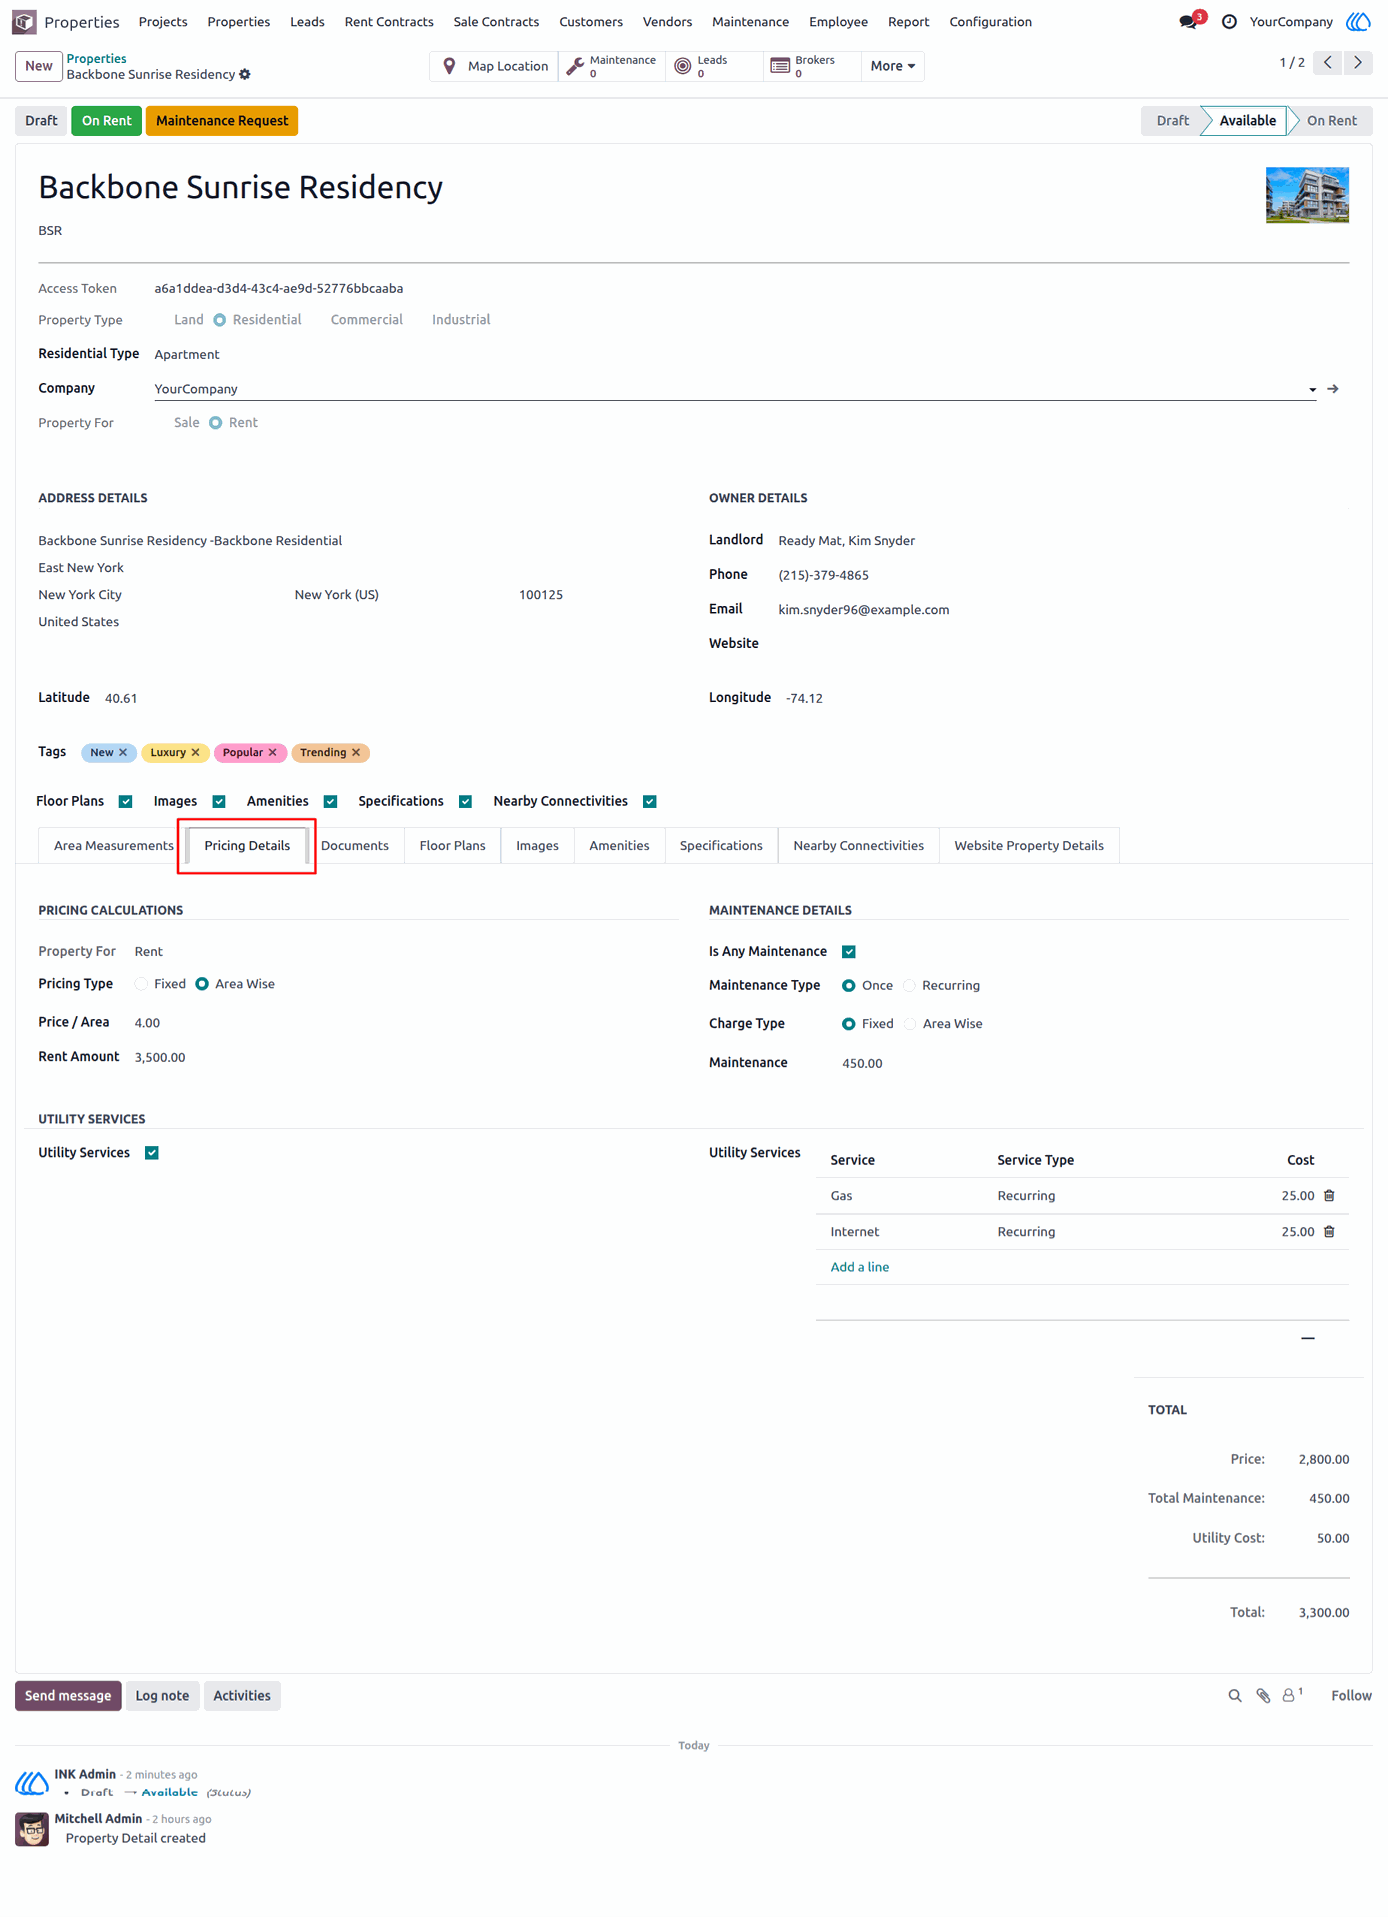Remove the Trending tag

tap(356, 753)
